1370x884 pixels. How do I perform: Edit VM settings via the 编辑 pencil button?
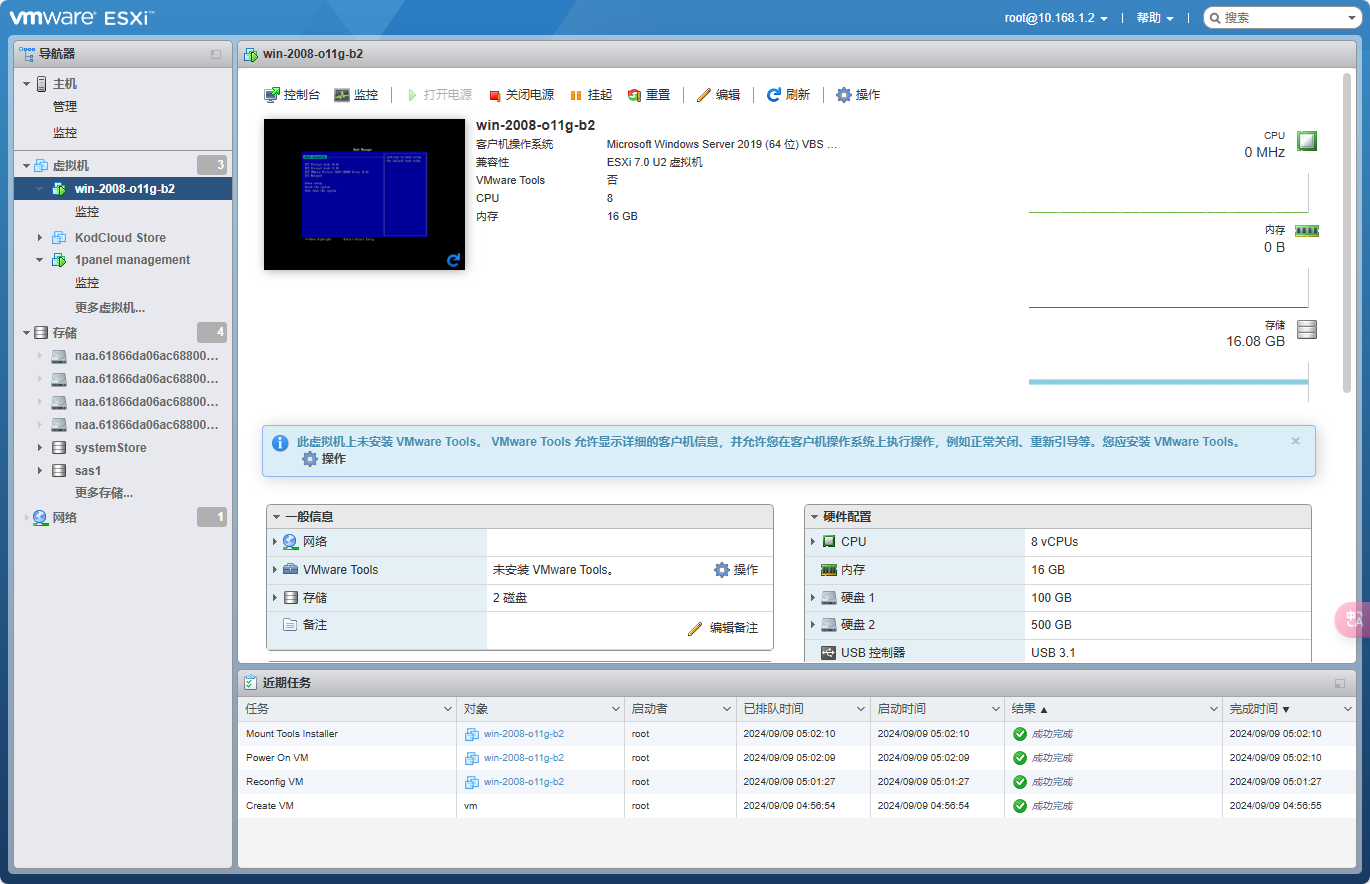pos(719,95)
